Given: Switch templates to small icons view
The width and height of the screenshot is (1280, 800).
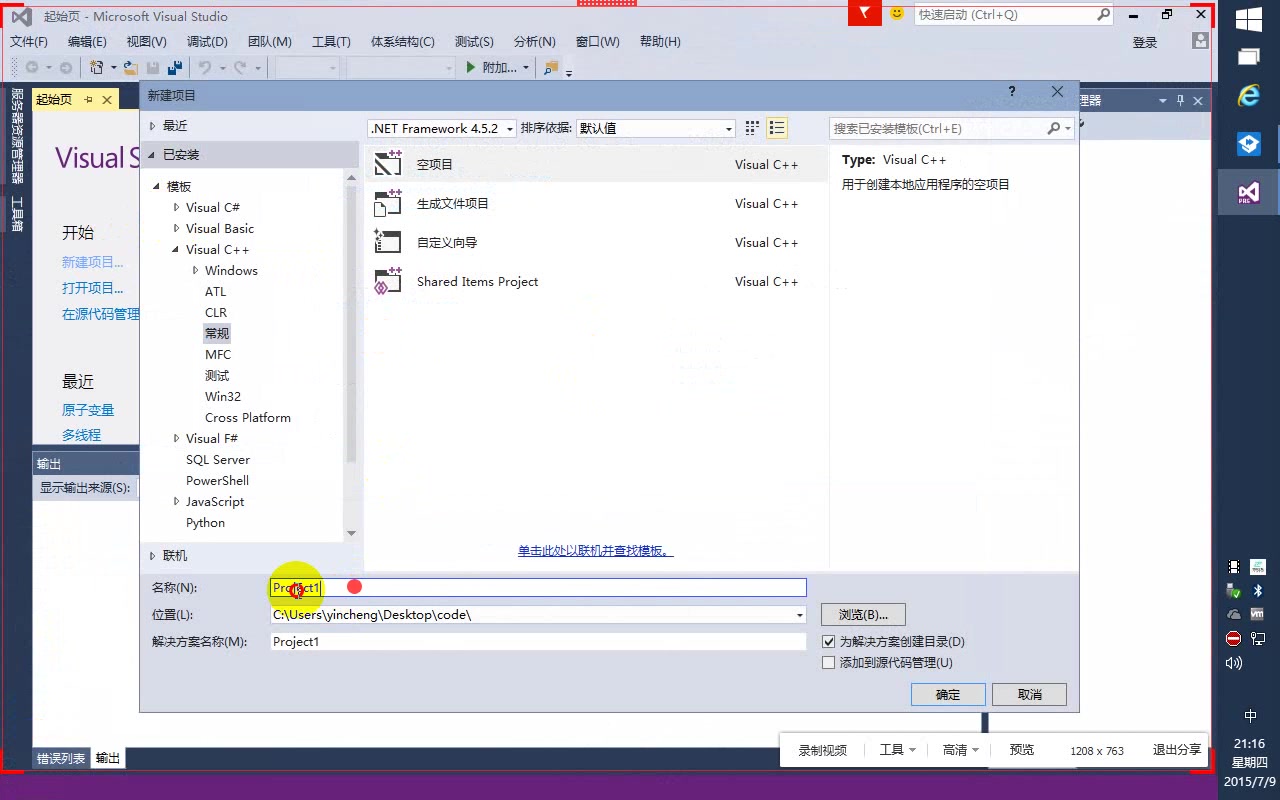Looking at the screenshot, I should [x=752, y=128].
